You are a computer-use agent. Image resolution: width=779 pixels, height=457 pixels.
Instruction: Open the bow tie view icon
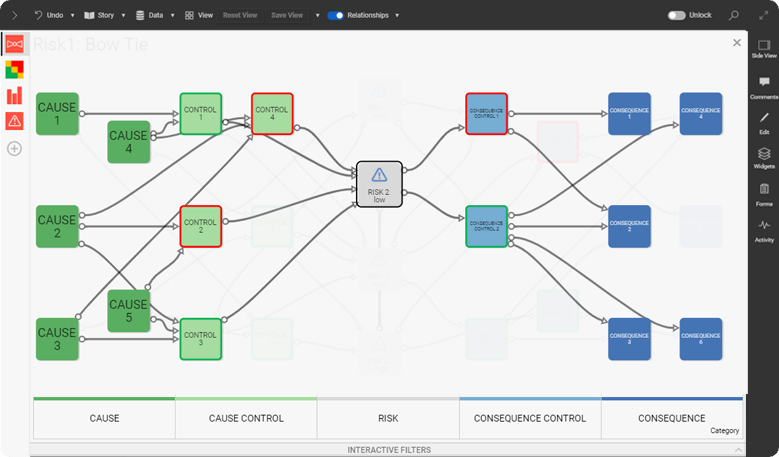pos(14,45)
